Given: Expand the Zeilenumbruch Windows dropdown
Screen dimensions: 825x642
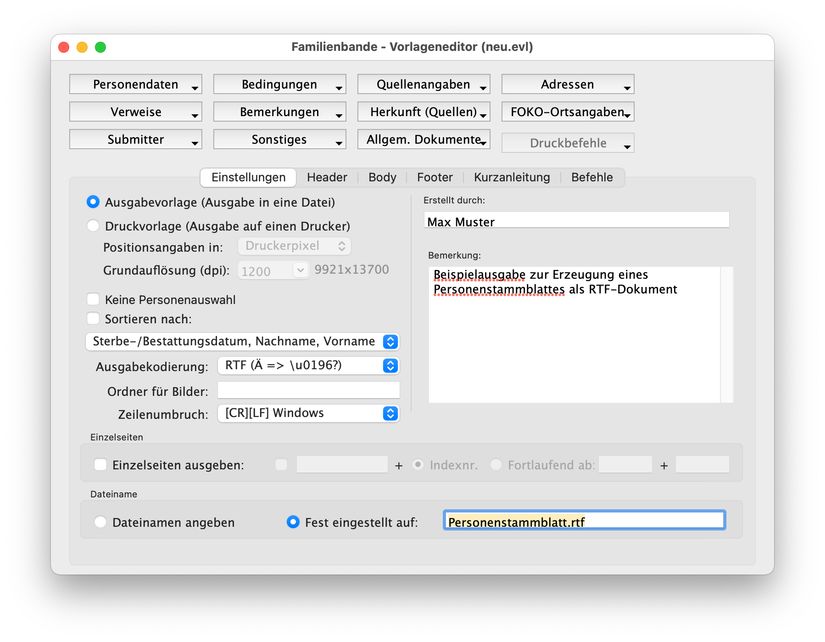Looking at the screenshot, I should coord(308,413).
